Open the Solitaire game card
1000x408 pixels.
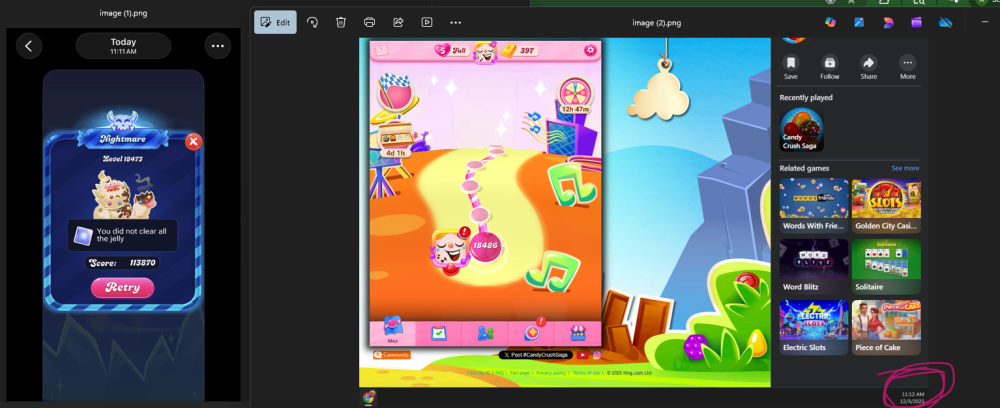click(886, 266)
